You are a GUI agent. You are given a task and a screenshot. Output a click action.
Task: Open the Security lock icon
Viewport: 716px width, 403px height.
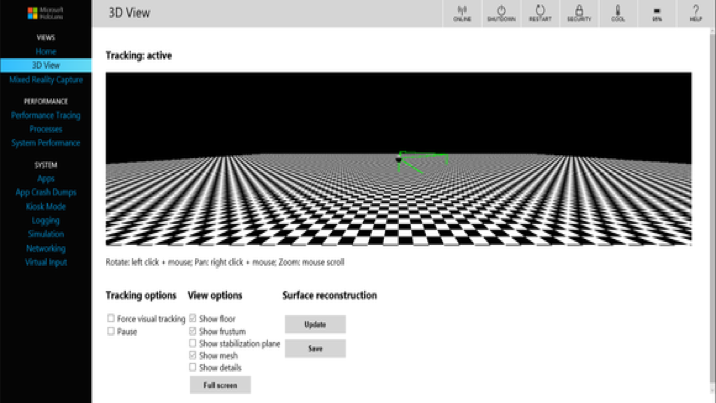[579, 13]
